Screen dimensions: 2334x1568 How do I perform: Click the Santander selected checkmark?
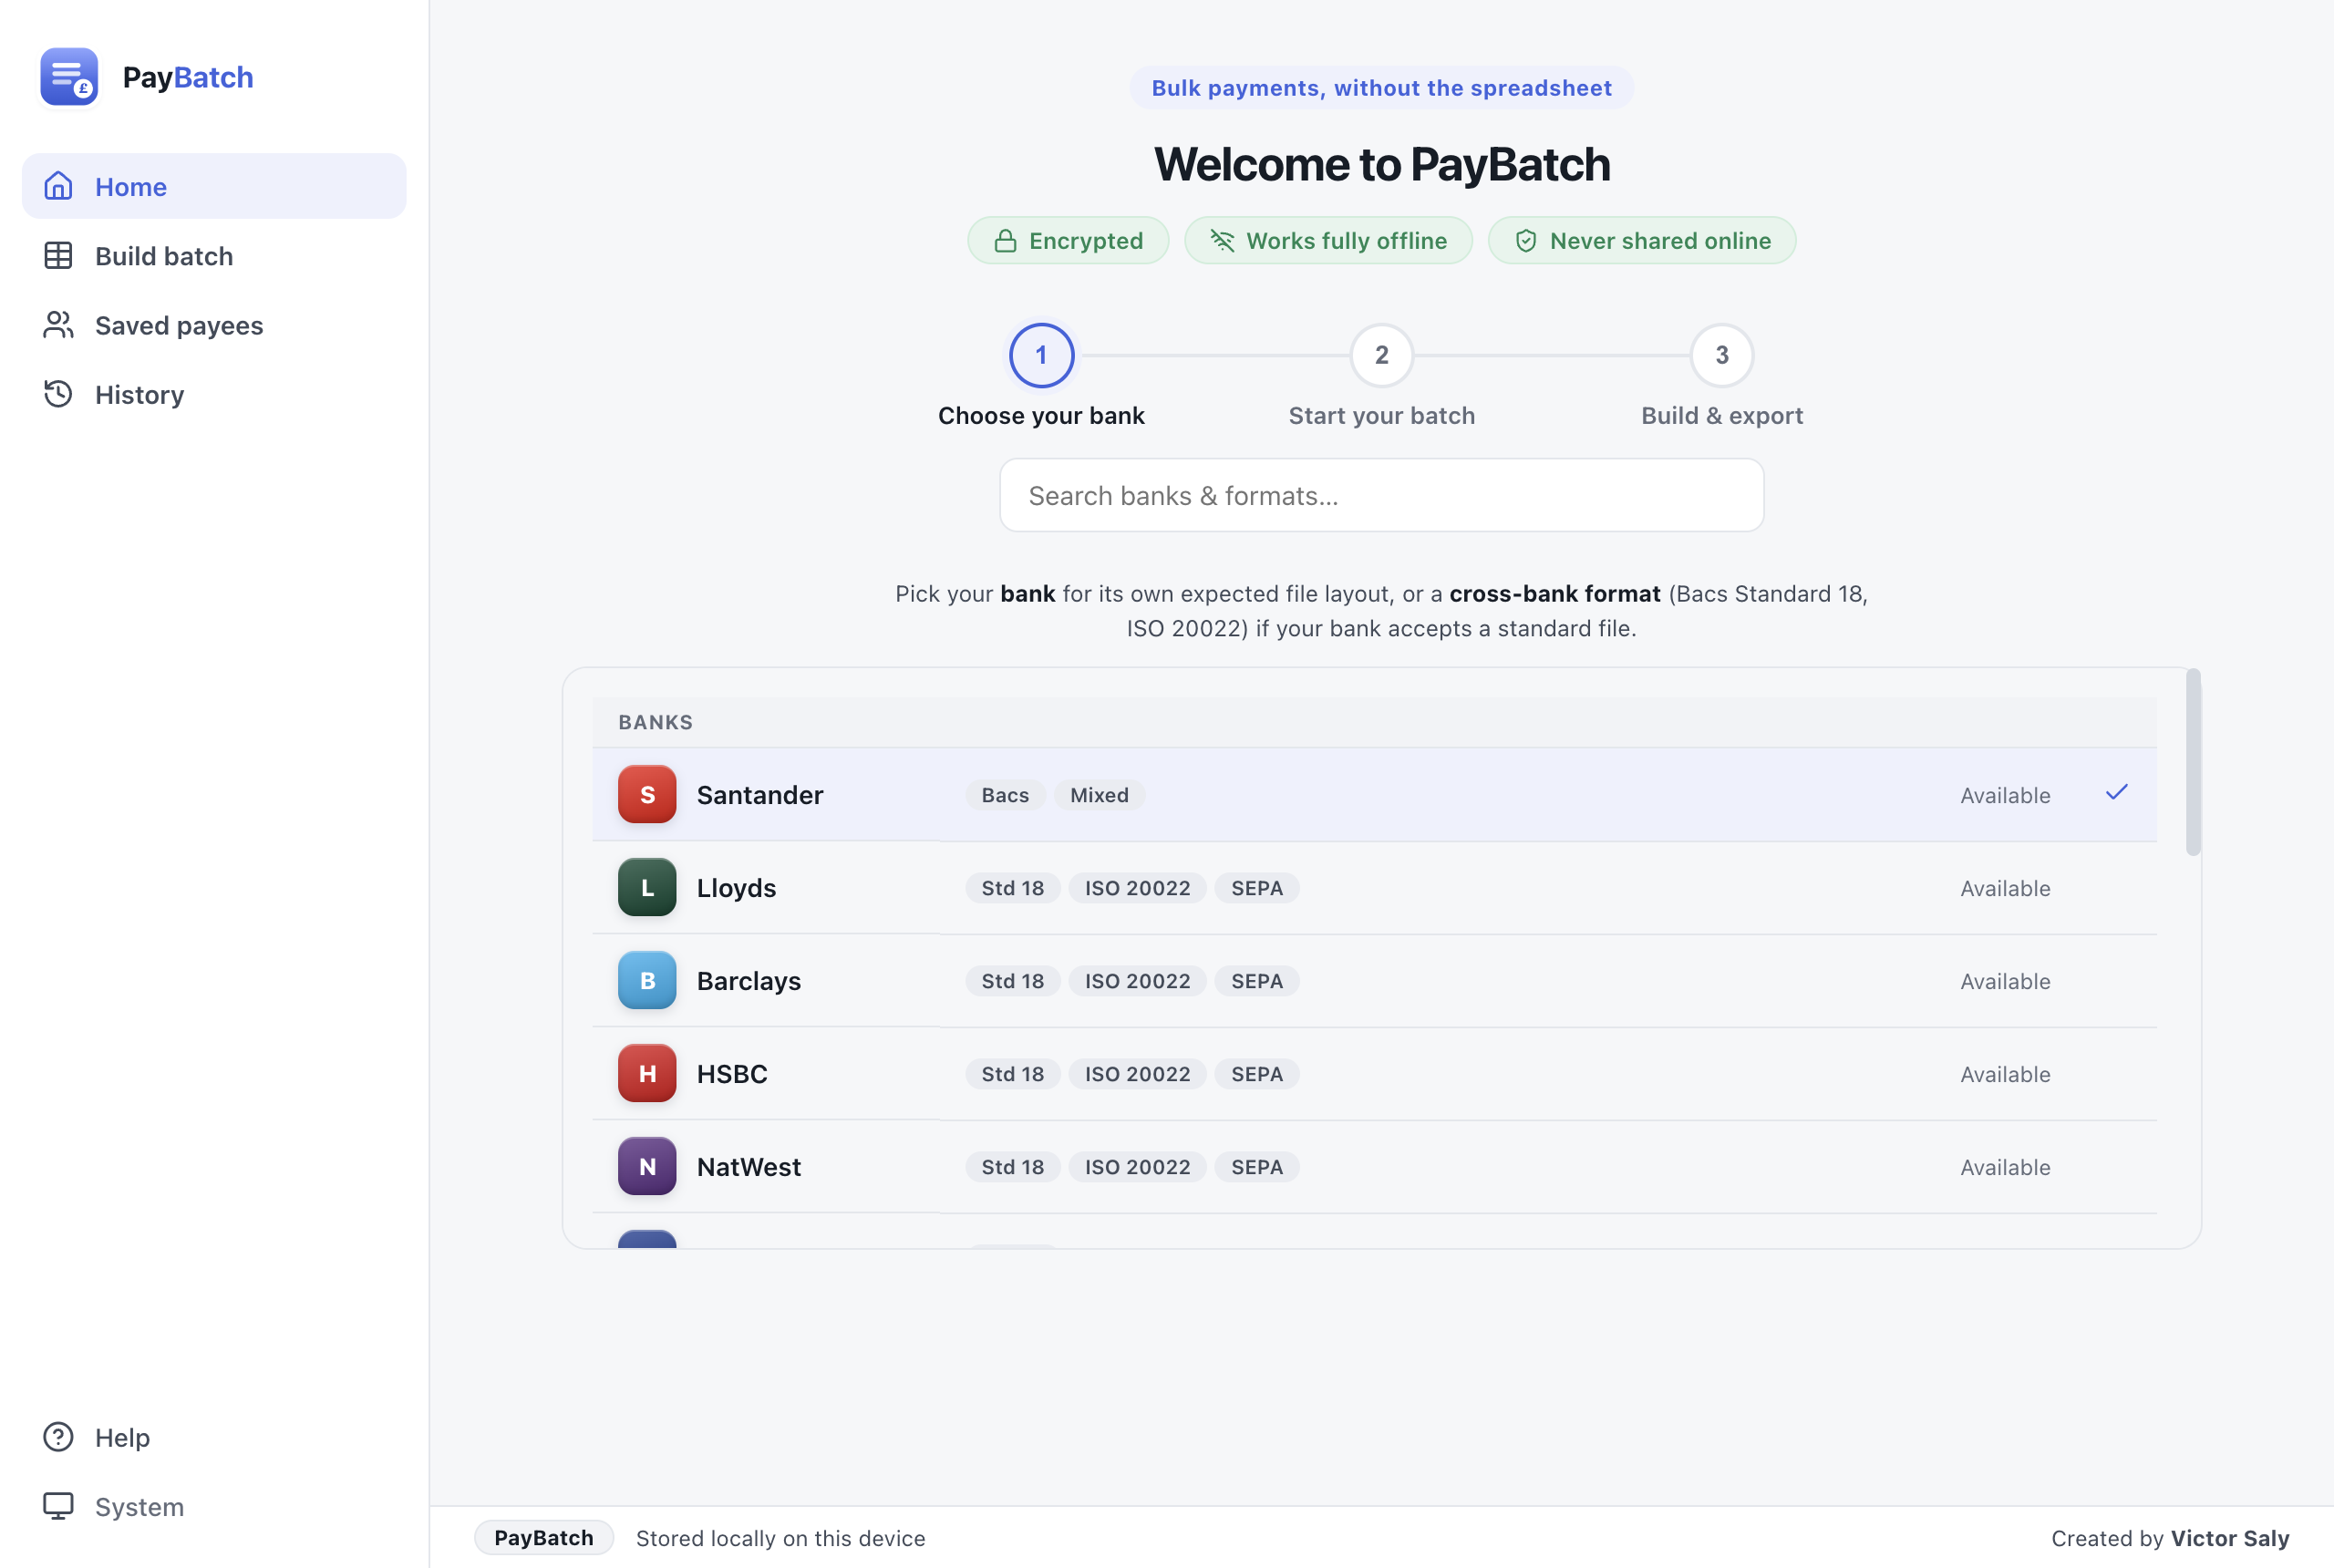point(2116,793)
